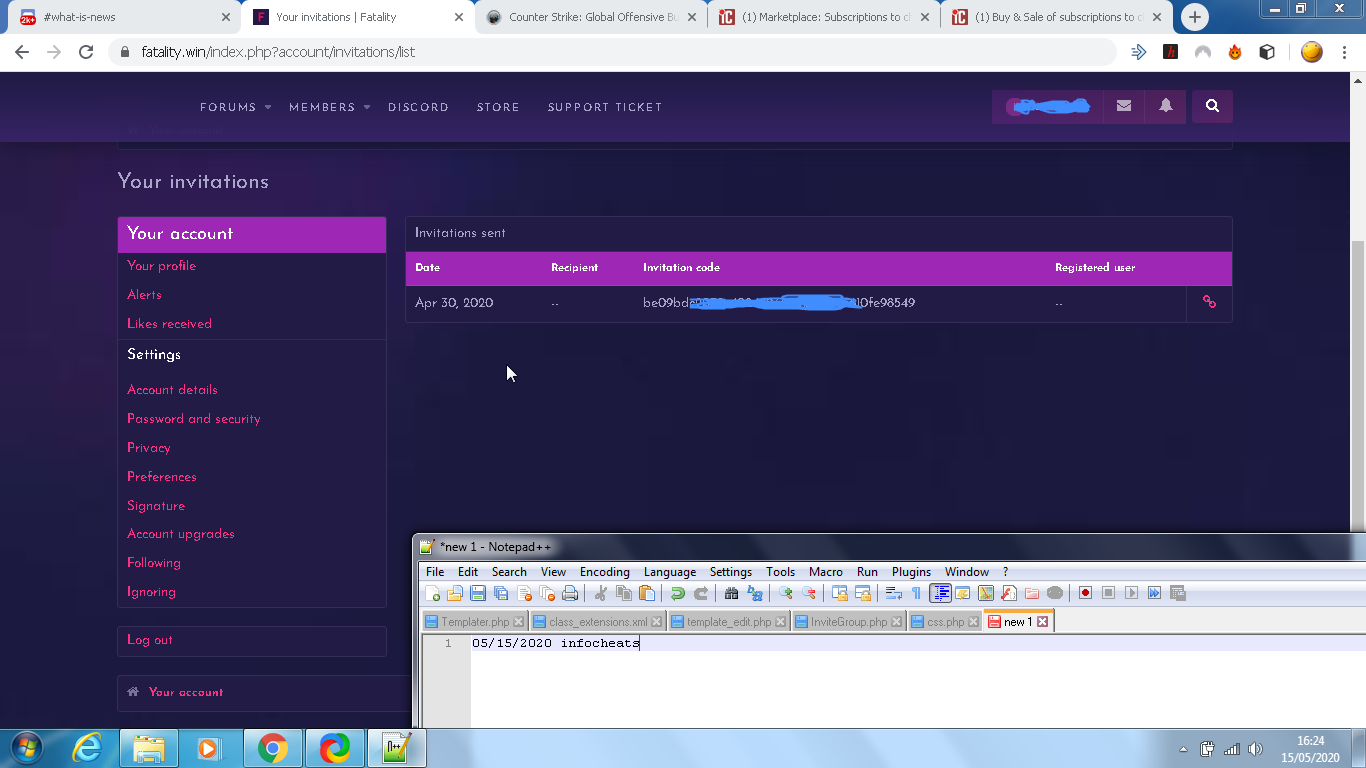Zoom in with magnifier plus icon
This screenshot has width=1366, height=768.
tap(785, 593)
